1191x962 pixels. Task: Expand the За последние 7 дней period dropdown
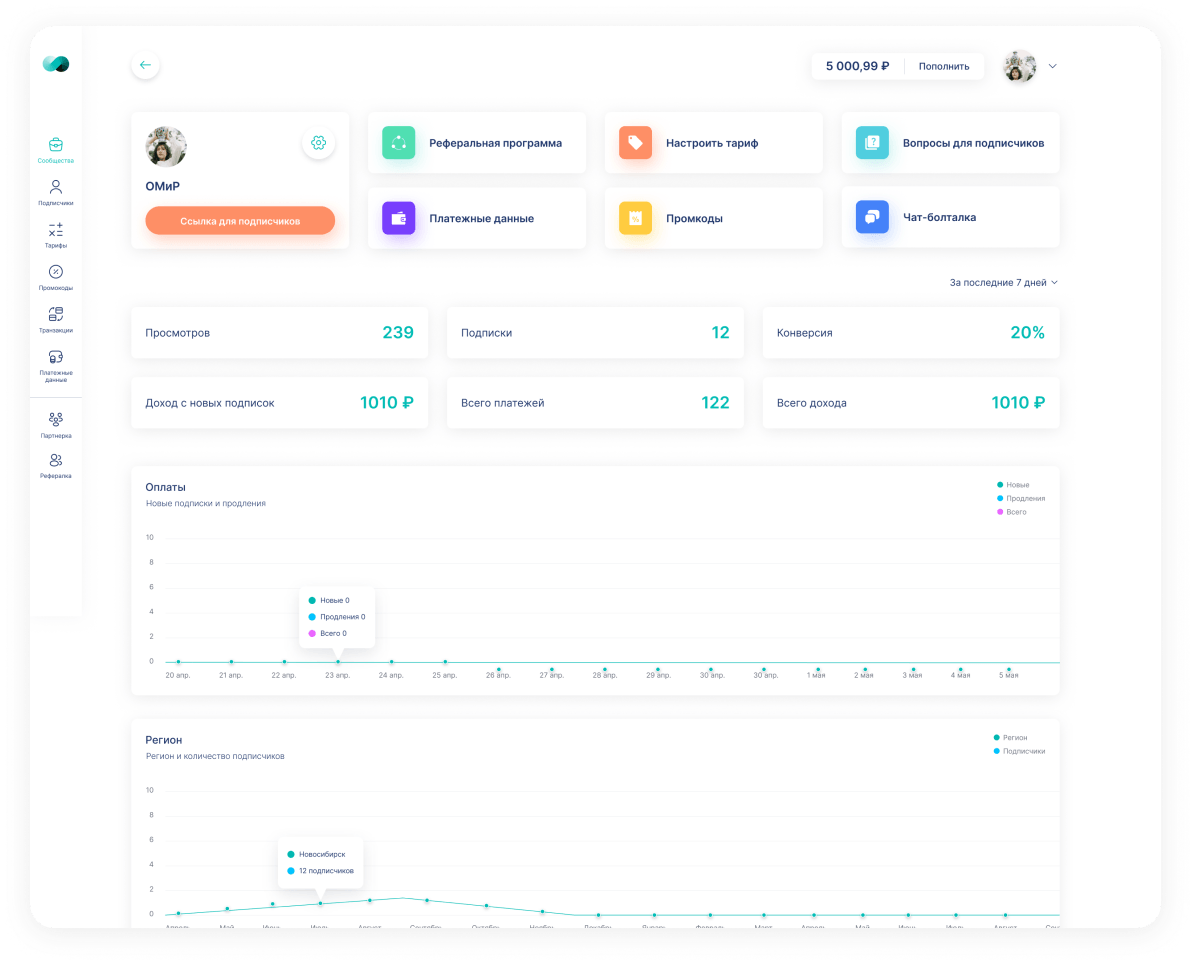point(1003,282)
